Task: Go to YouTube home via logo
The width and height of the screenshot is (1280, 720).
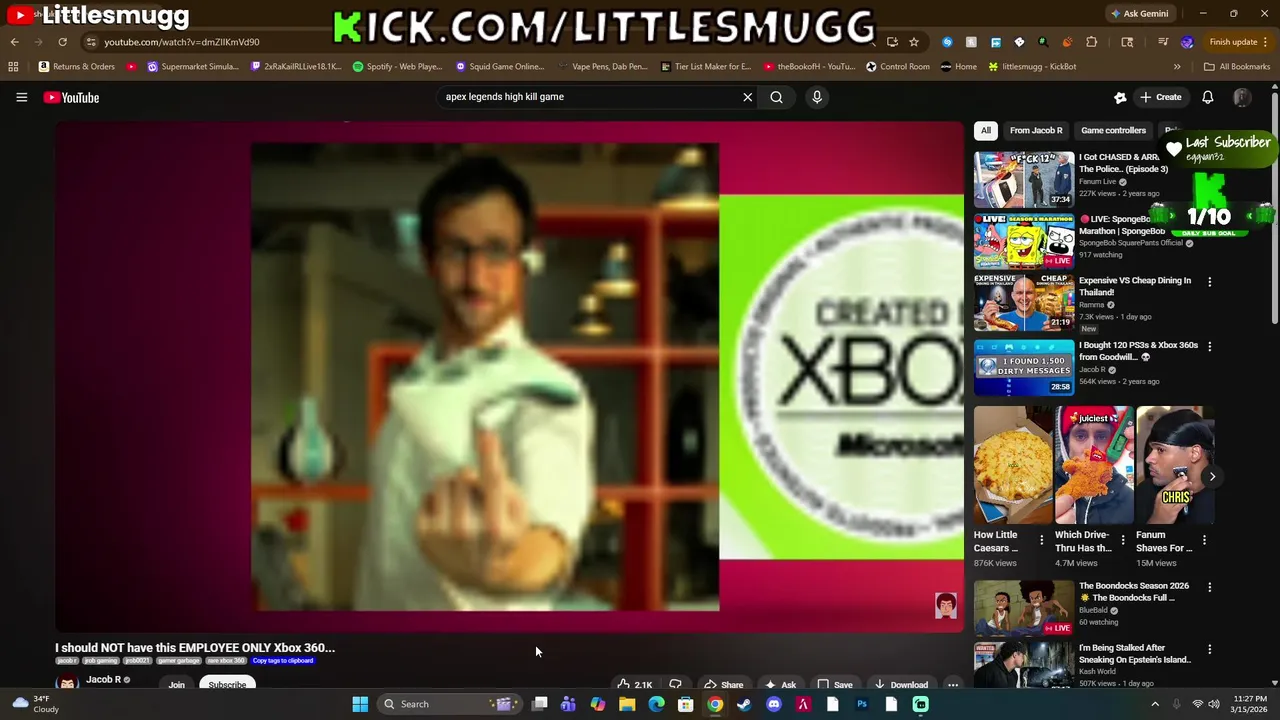Action: [x=71, y=97]
